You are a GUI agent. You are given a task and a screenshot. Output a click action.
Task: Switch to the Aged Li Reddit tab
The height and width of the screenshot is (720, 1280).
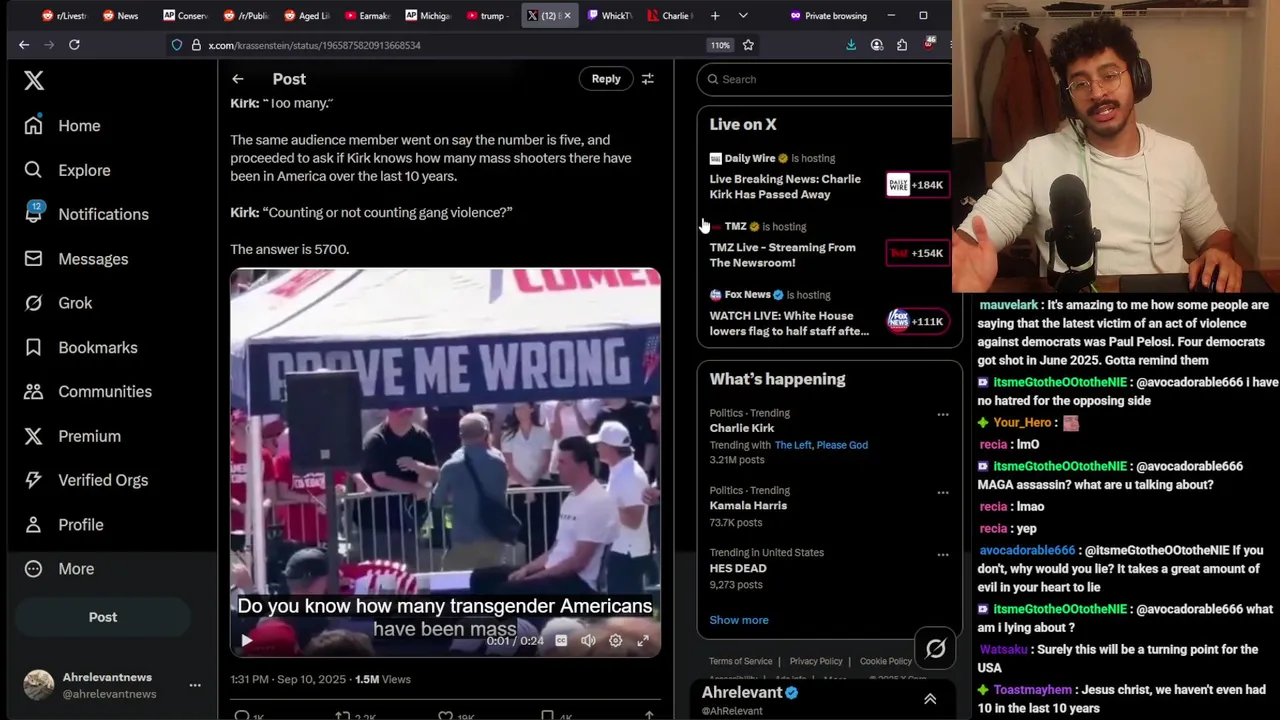[306, 16]
